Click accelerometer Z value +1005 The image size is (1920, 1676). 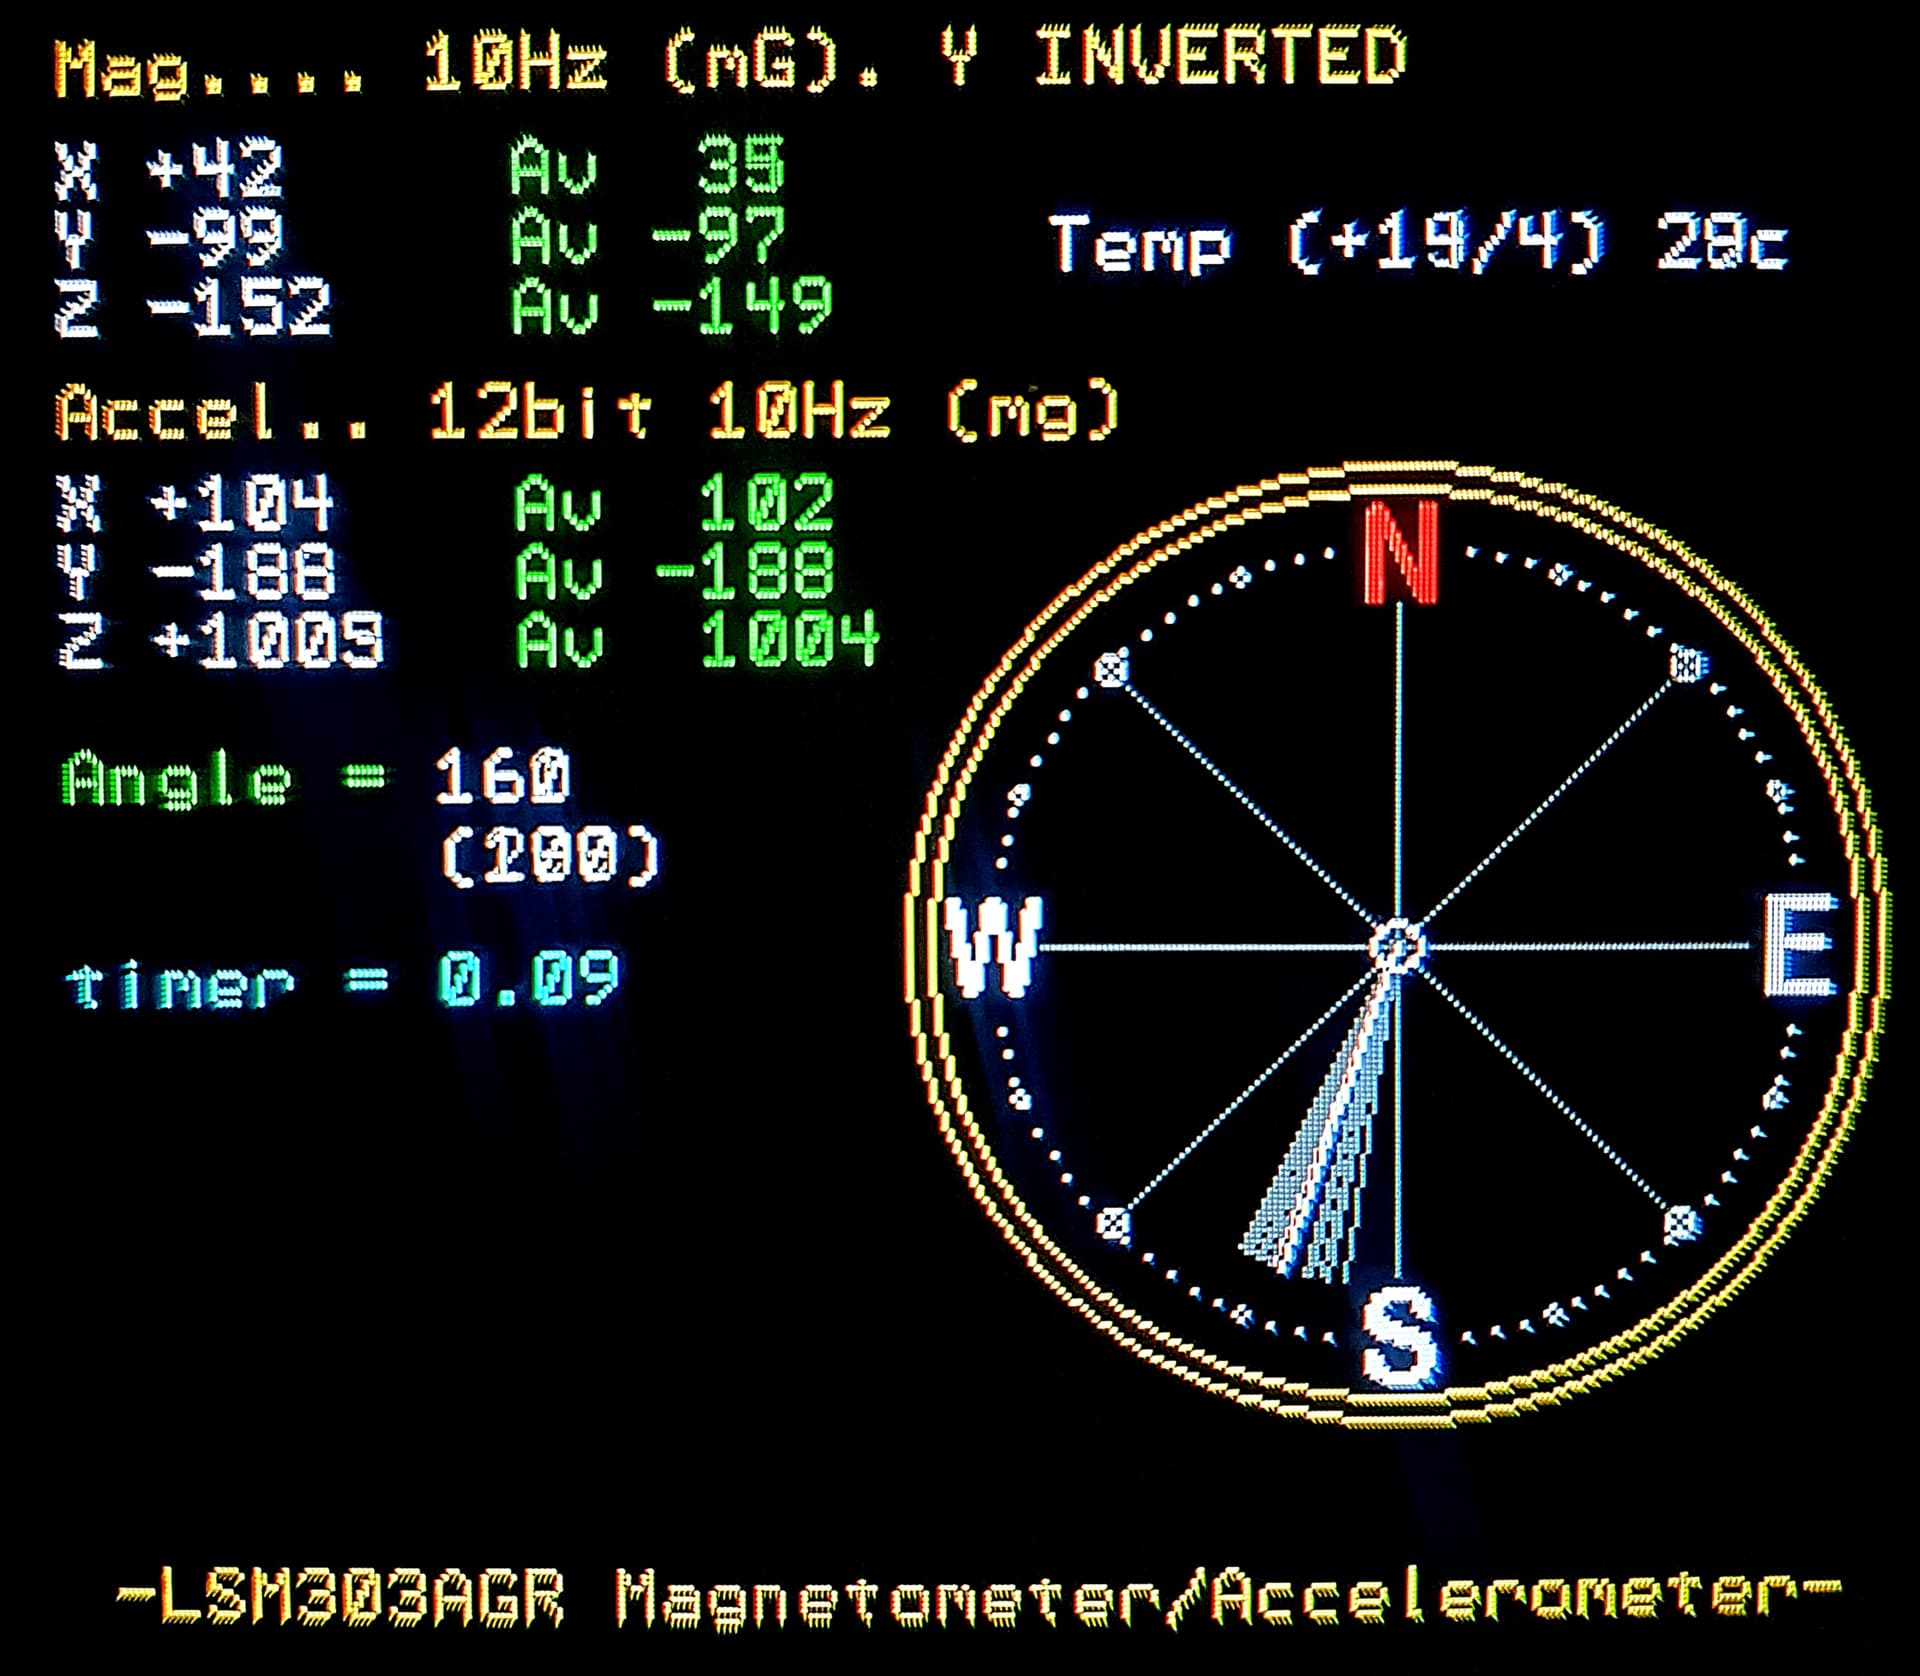point(266,639)
